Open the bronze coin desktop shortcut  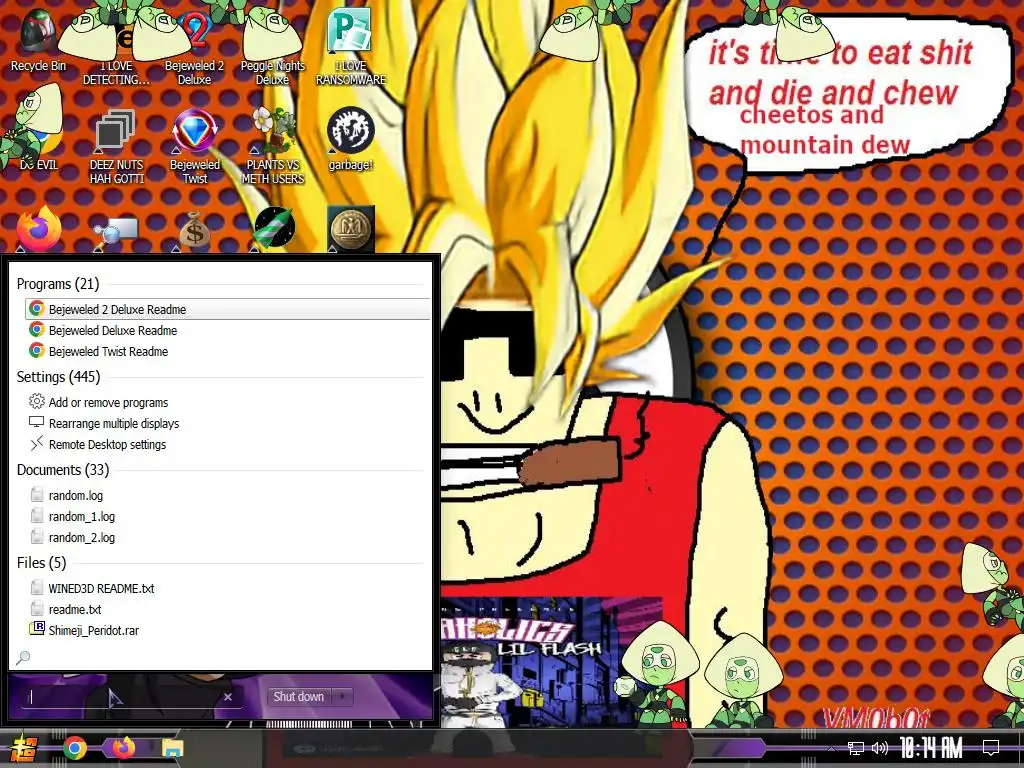(x=351, y=229)
